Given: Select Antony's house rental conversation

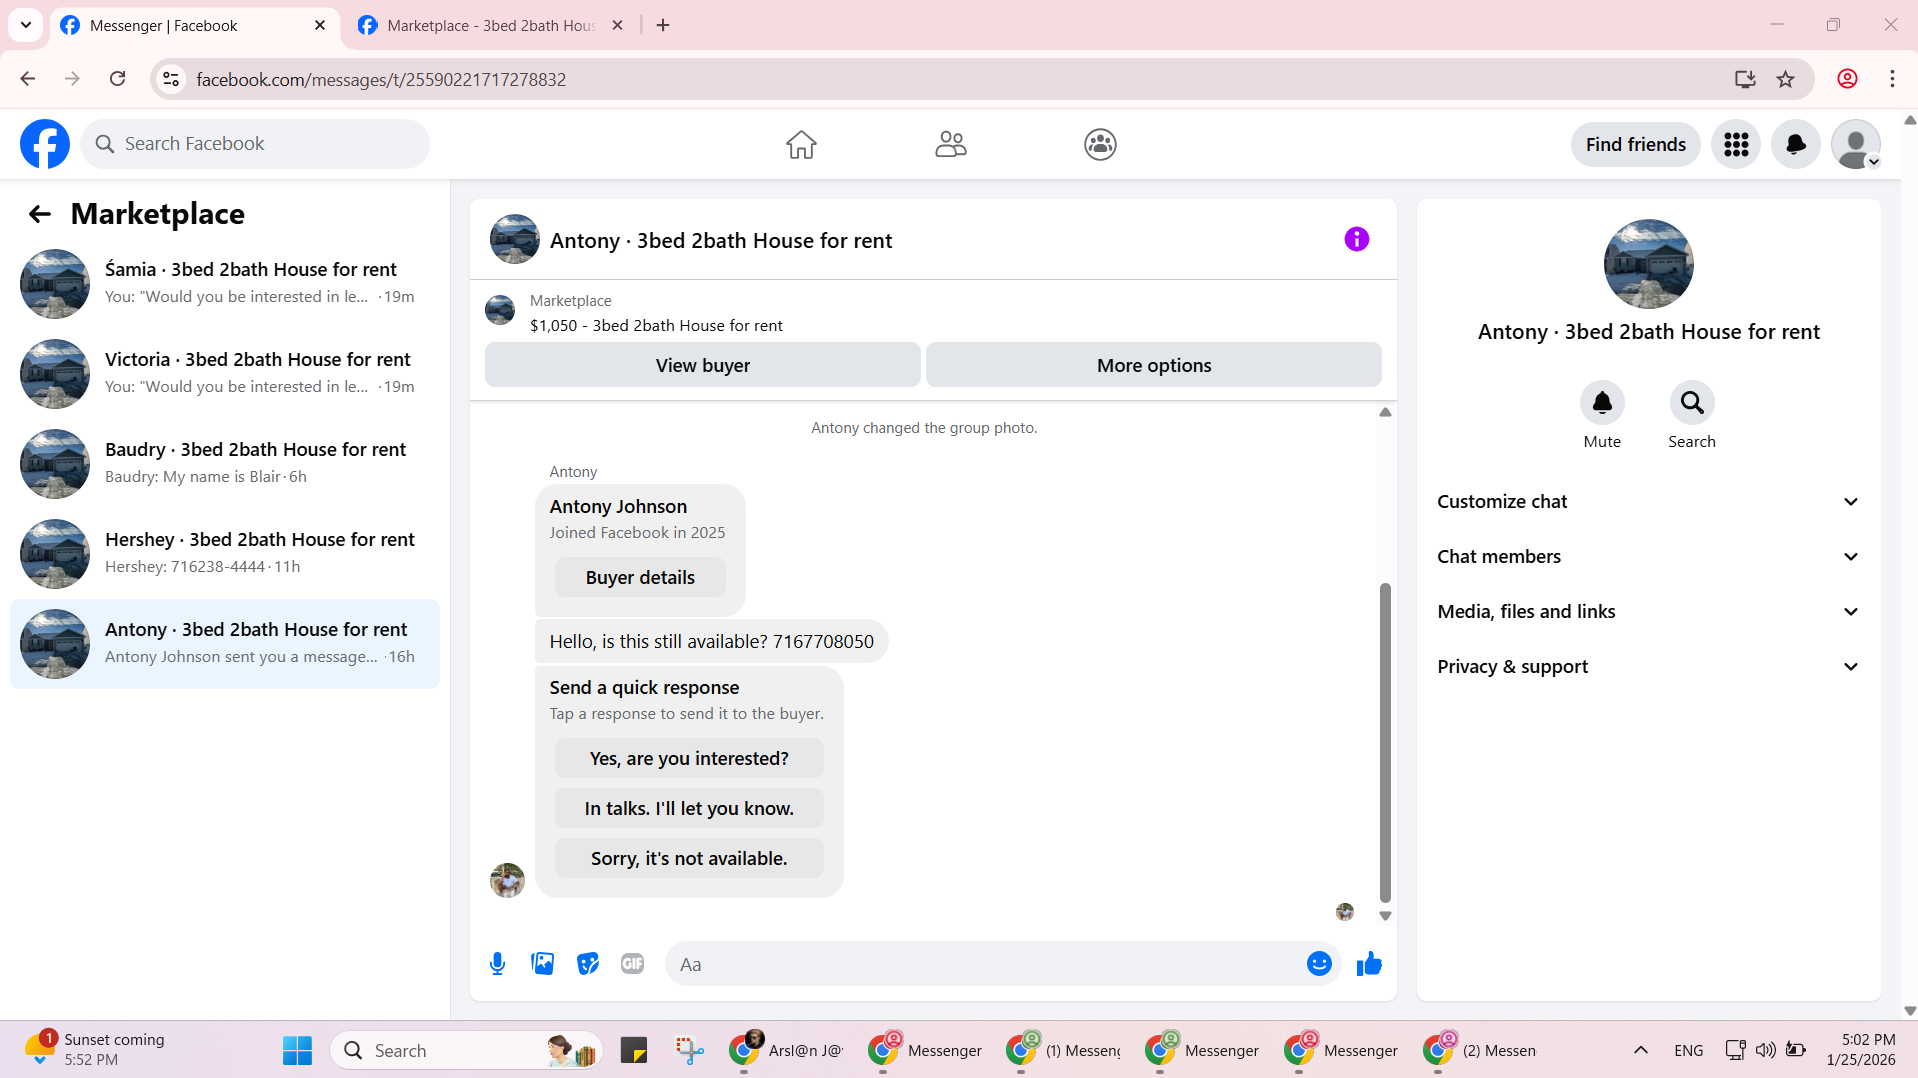Looking at the screenshot, I should tap(225, 643).
